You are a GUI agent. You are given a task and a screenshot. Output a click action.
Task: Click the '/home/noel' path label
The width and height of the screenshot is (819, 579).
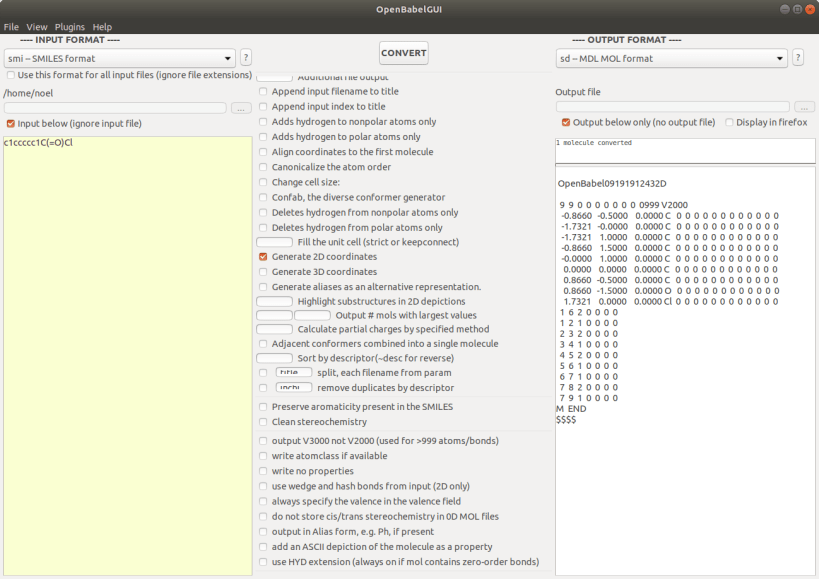click(28, 93)
